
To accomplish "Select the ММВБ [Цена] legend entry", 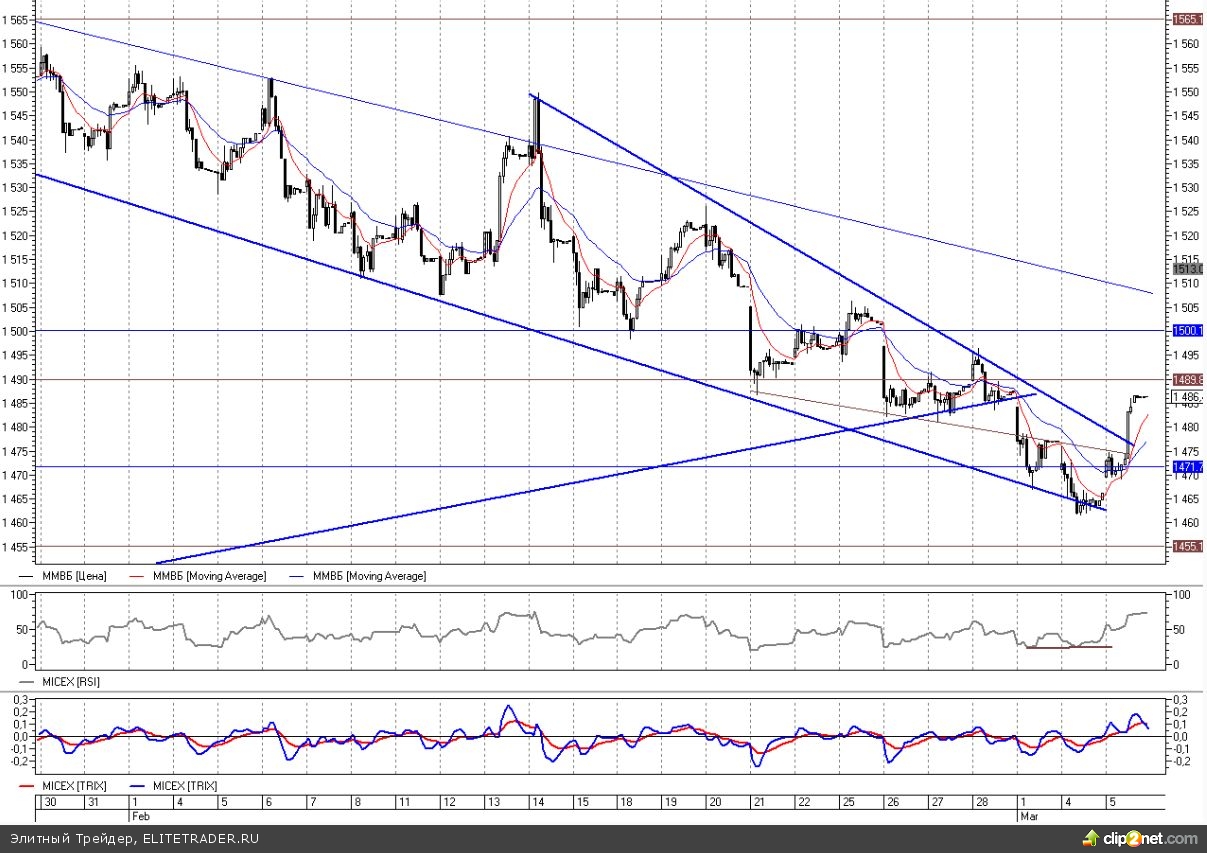I will (69, 576).
